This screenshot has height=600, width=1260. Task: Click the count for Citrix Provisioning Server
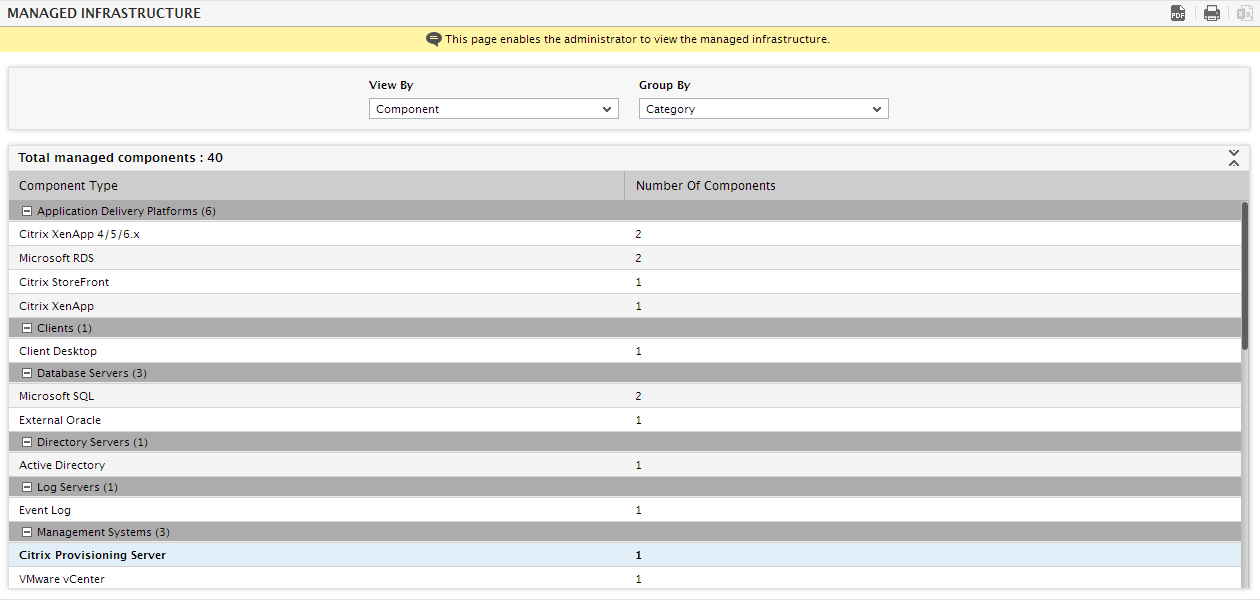(x=639, y=555)
